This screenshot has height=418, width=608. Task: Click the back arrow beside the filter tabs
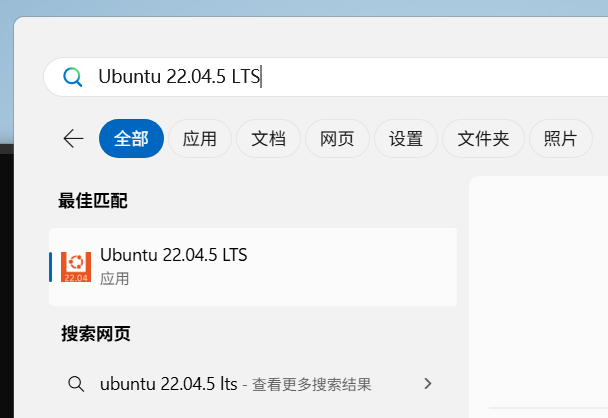73,139
